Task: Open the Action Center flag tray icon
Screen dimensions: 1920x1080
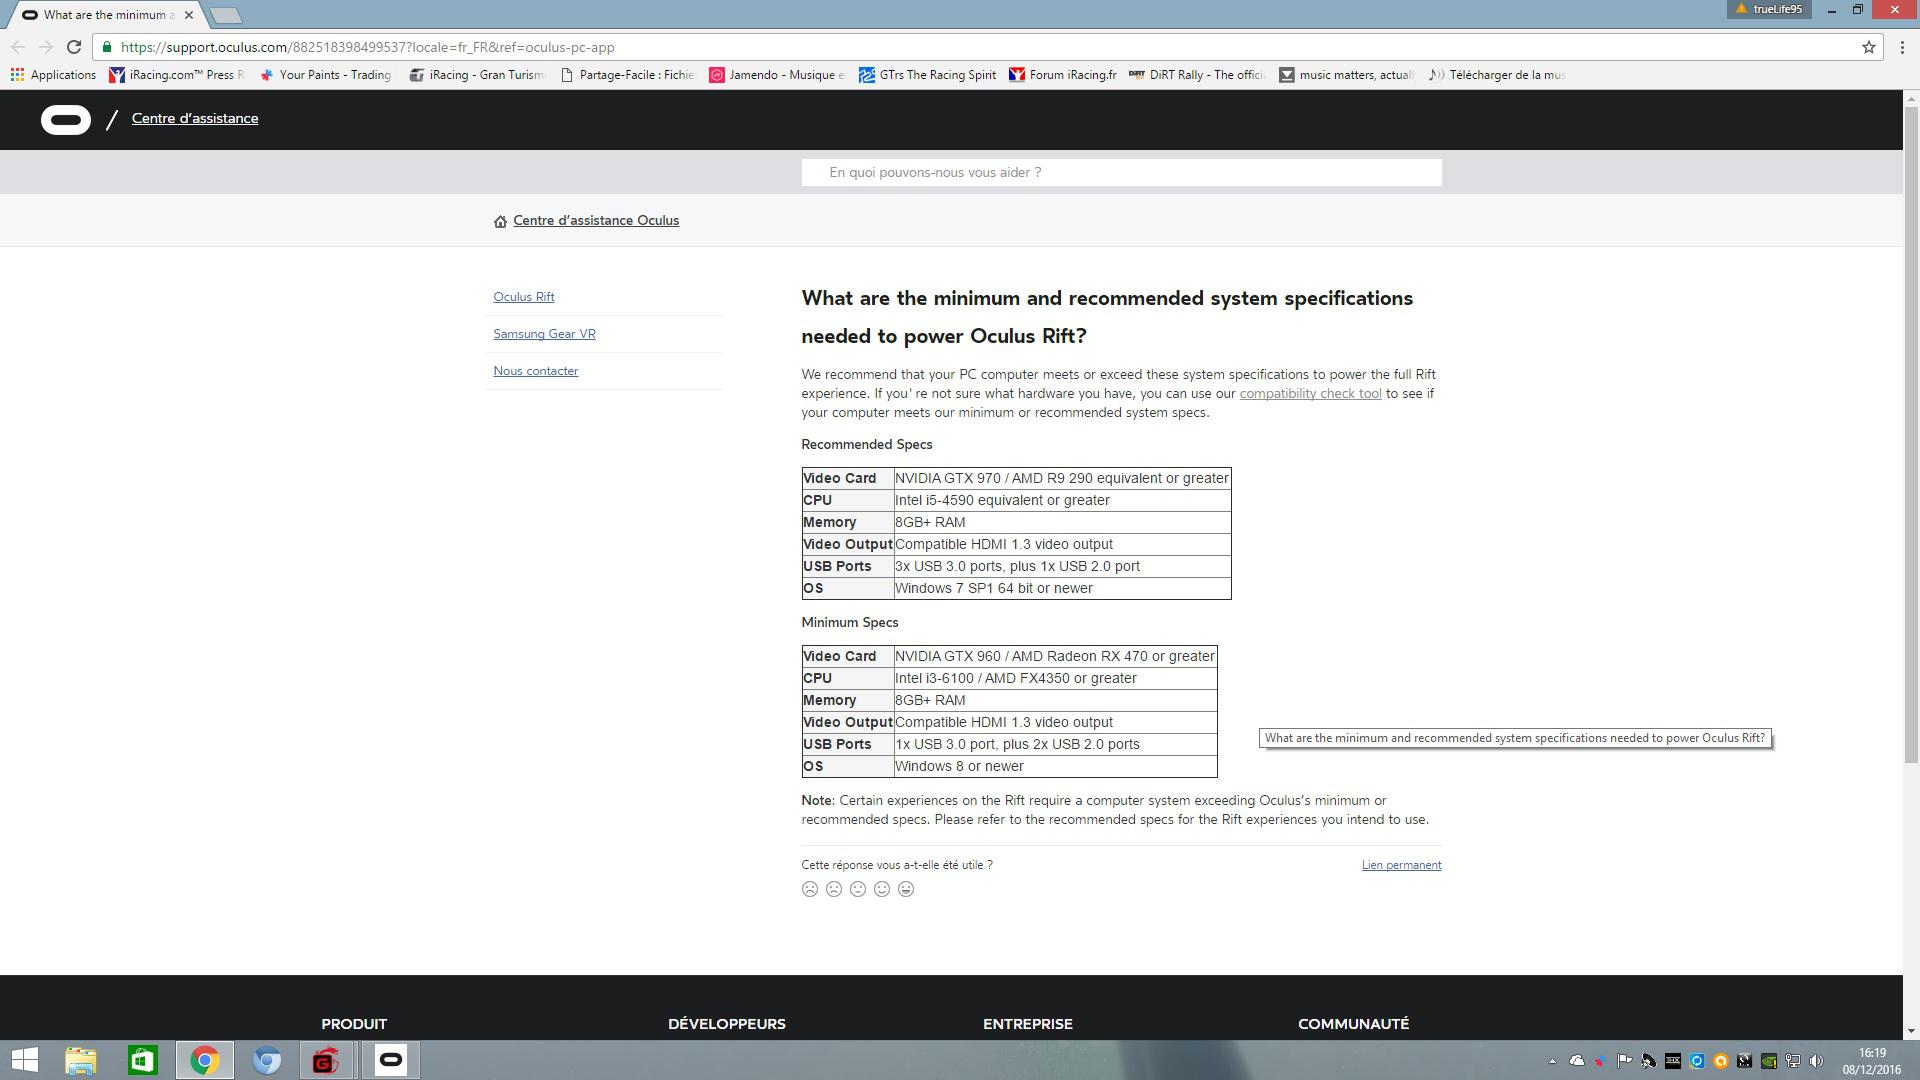Action: (1624, 1061)
